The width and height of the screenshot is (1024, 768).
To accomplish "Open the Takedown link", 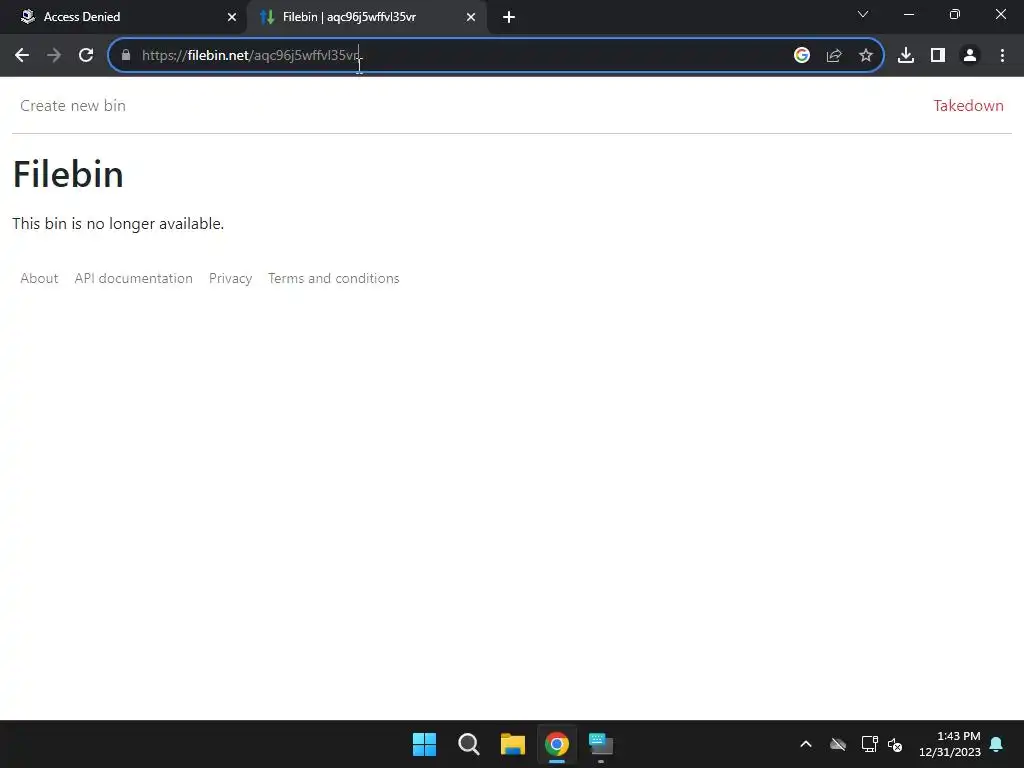I will [x=968, y=106].
